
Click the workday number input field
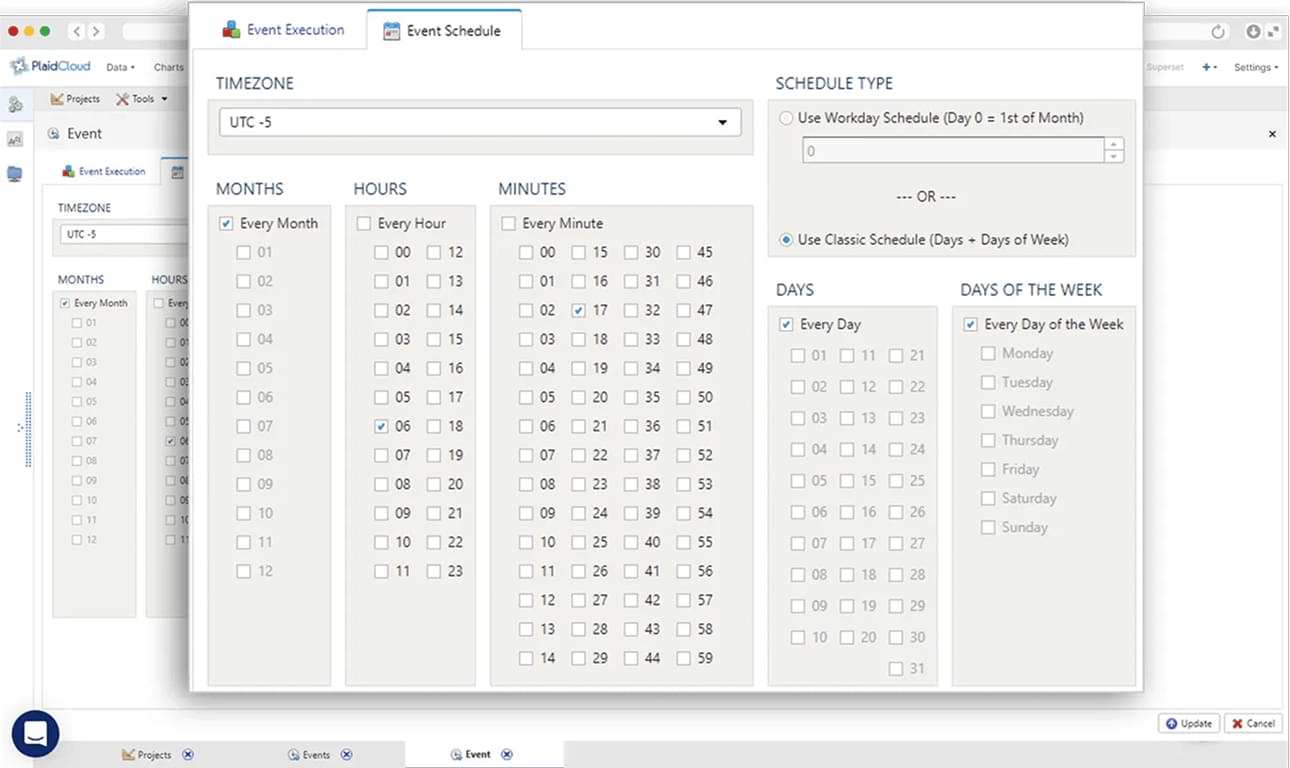click(x=952, y=151)
